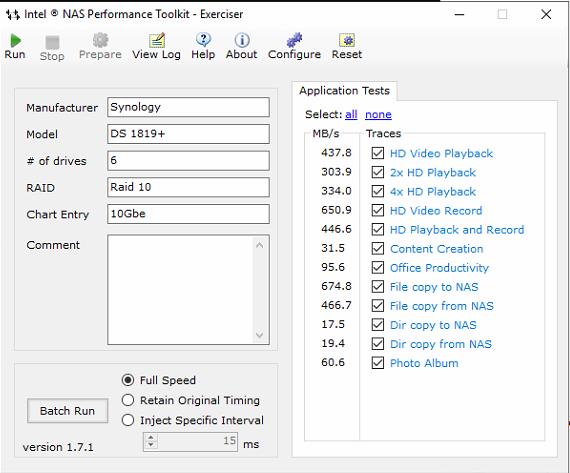This screenshot has width=570, height=473.
Task: Click the # of drives field
Action: [188, 160]
